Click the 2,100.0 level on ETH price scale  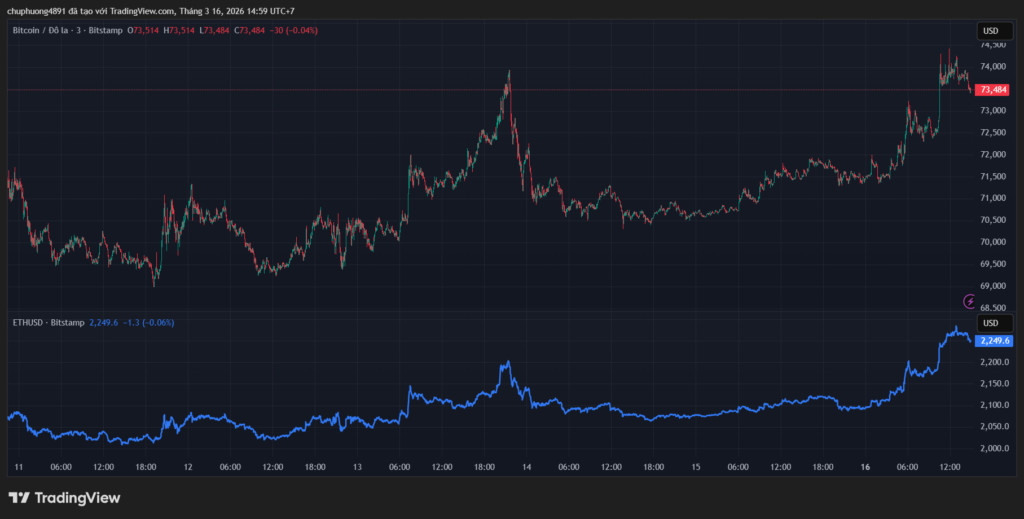[x=995, y=405]
